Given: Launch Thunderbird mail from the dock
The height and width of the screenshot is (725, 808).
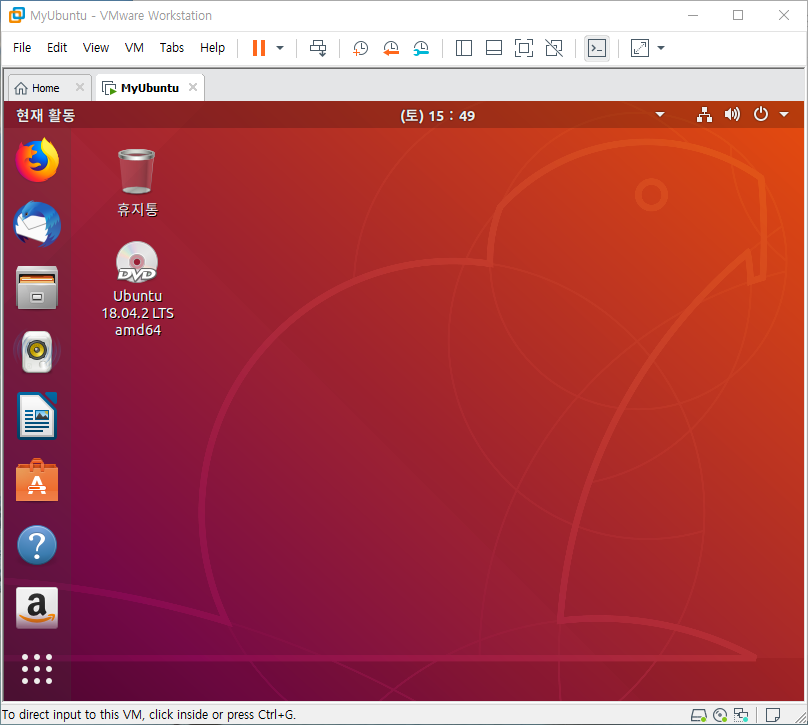Looking at the screenshot, I should [x=37, y=224].
